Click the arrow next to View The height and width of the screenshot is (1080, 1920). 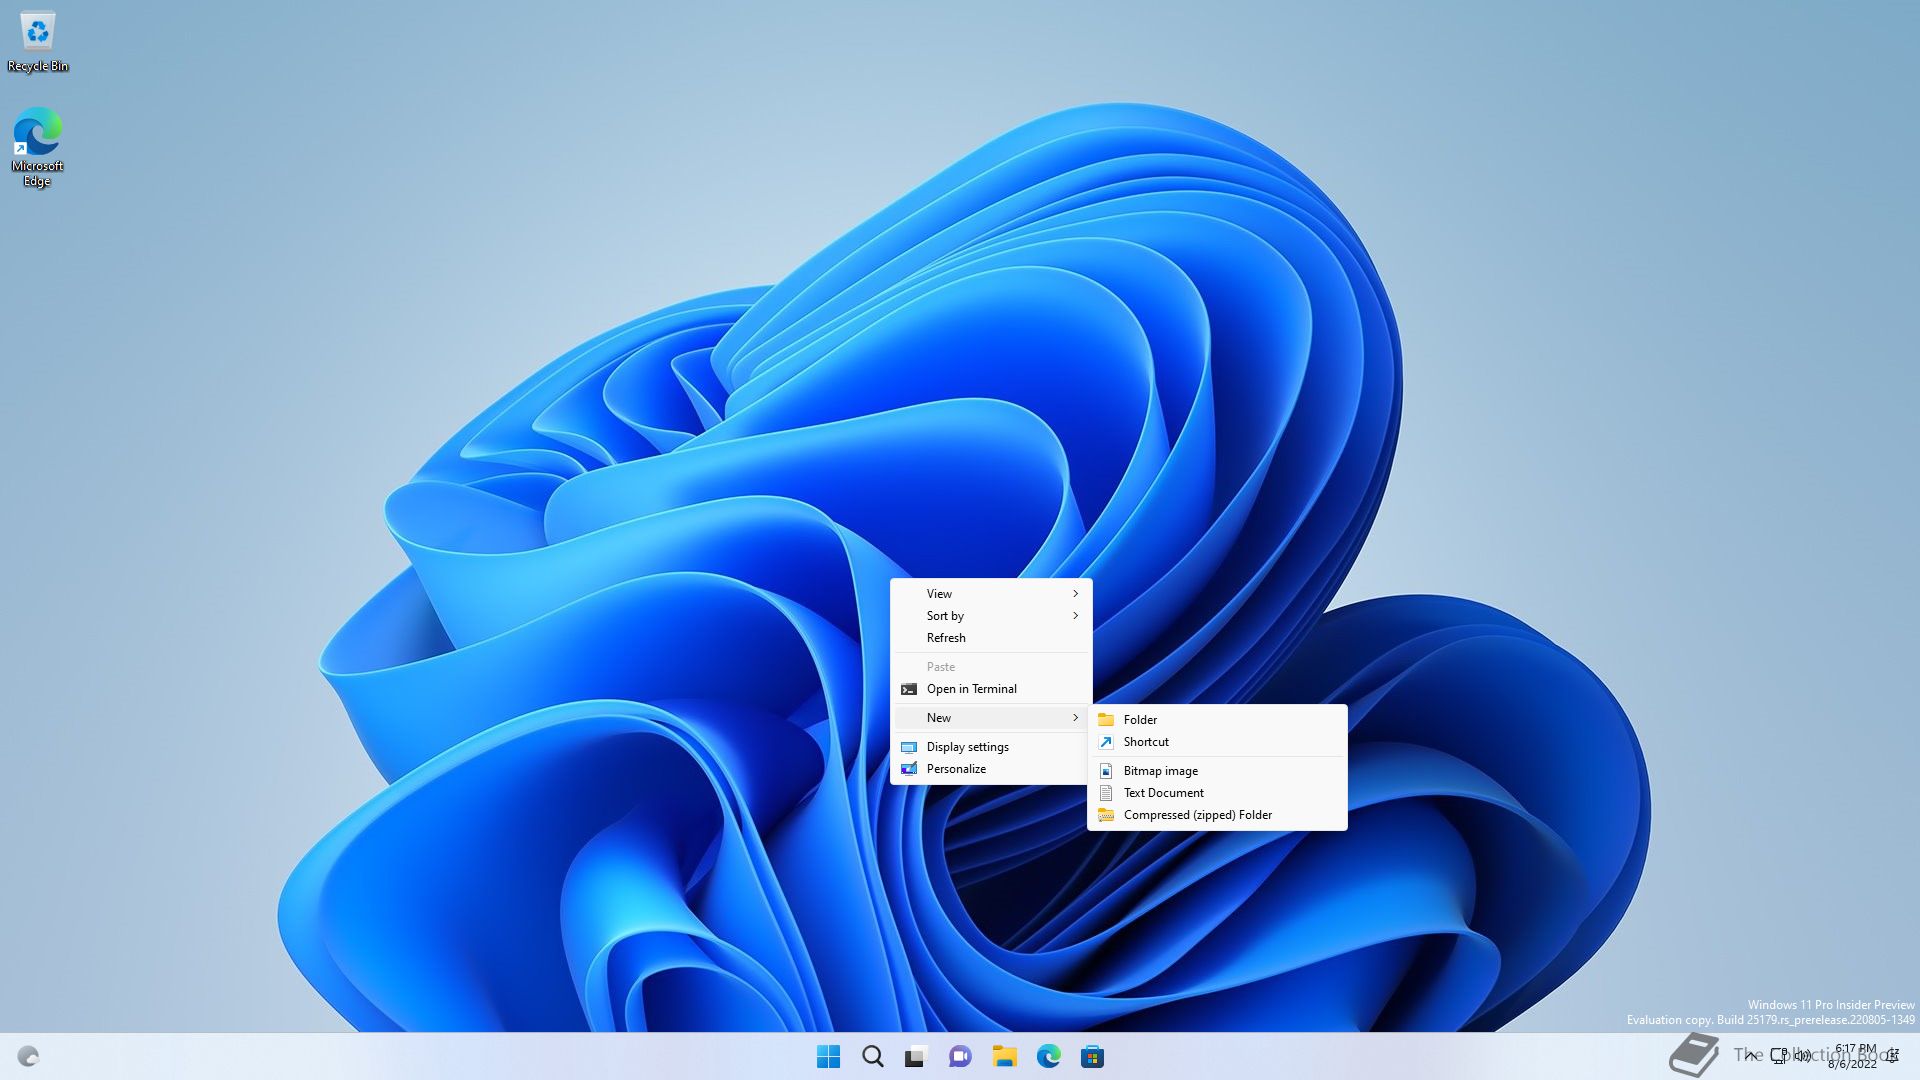1076,593
